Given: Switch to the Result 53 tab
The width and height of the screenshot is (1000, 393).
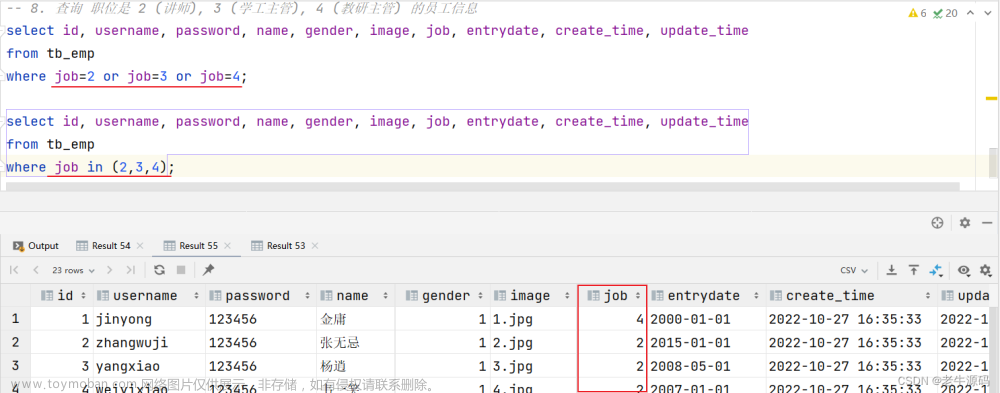Looking at the screenshot, I should click(x=278, y=246).
